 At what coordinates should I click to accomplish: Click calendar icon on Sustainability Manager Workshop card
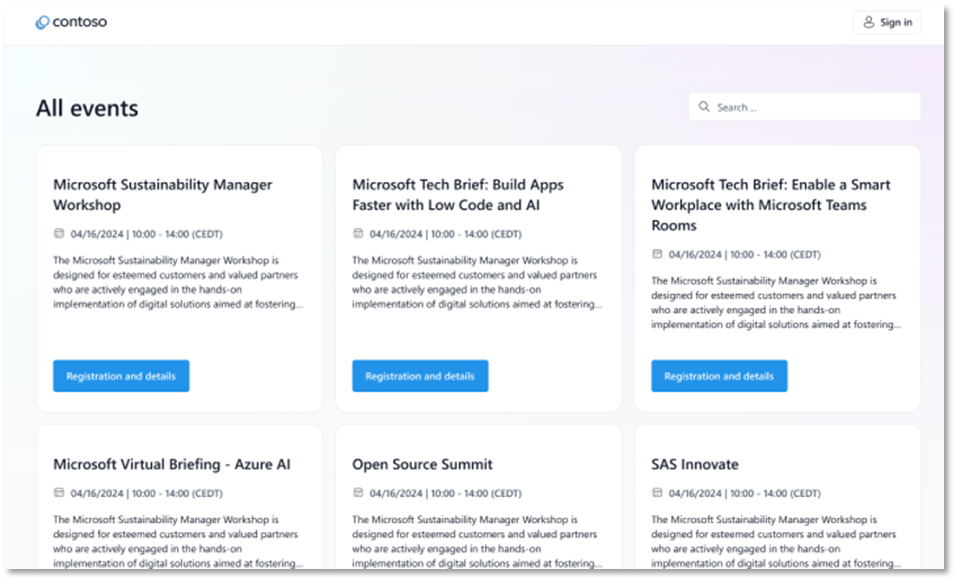click(x=59, y=234)
